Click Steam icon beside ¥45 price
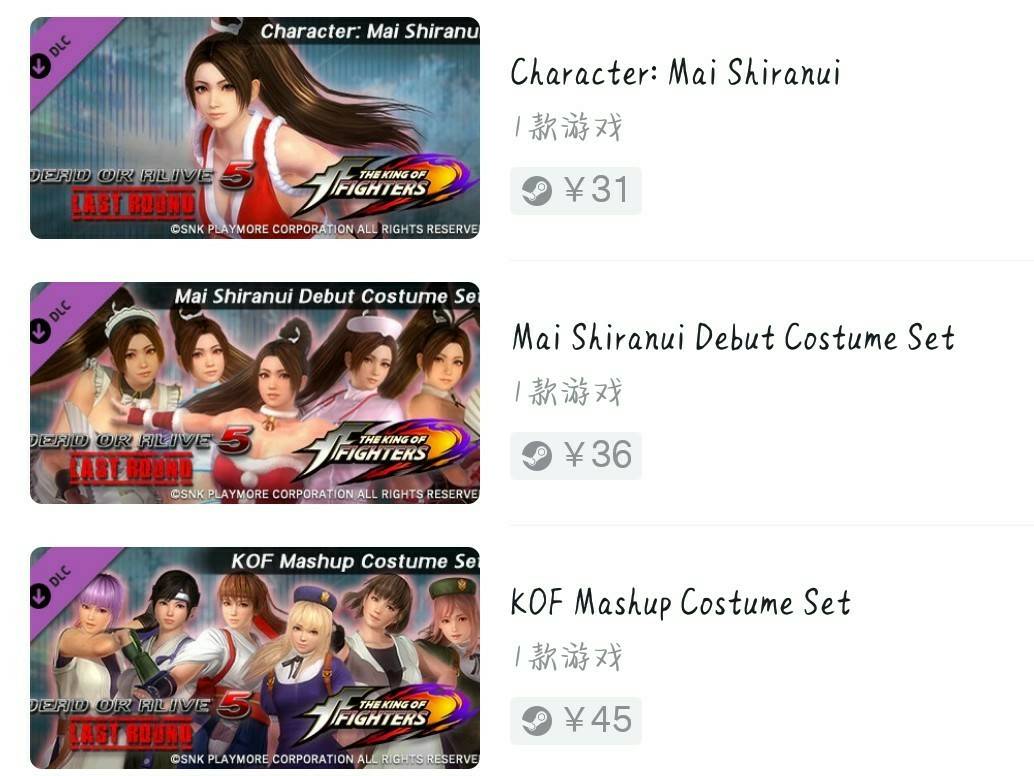This screenshot has width=1034, height=776. [536, 721]
